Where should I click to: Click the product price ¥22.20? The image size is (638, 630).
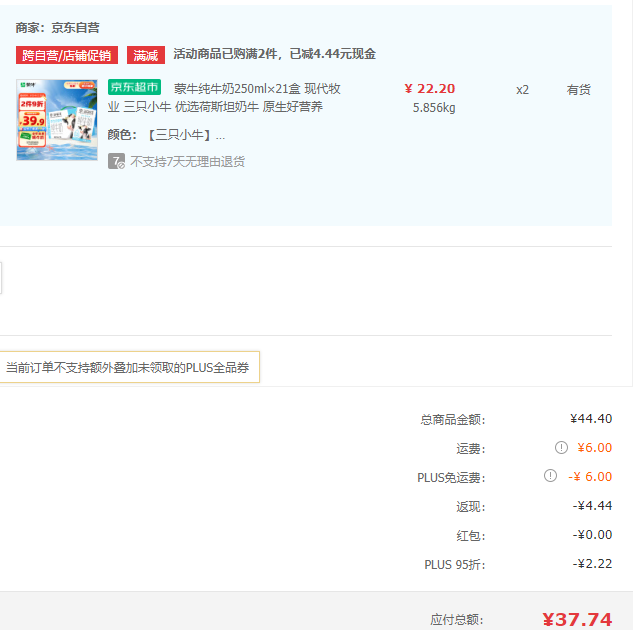coord(430,89)
